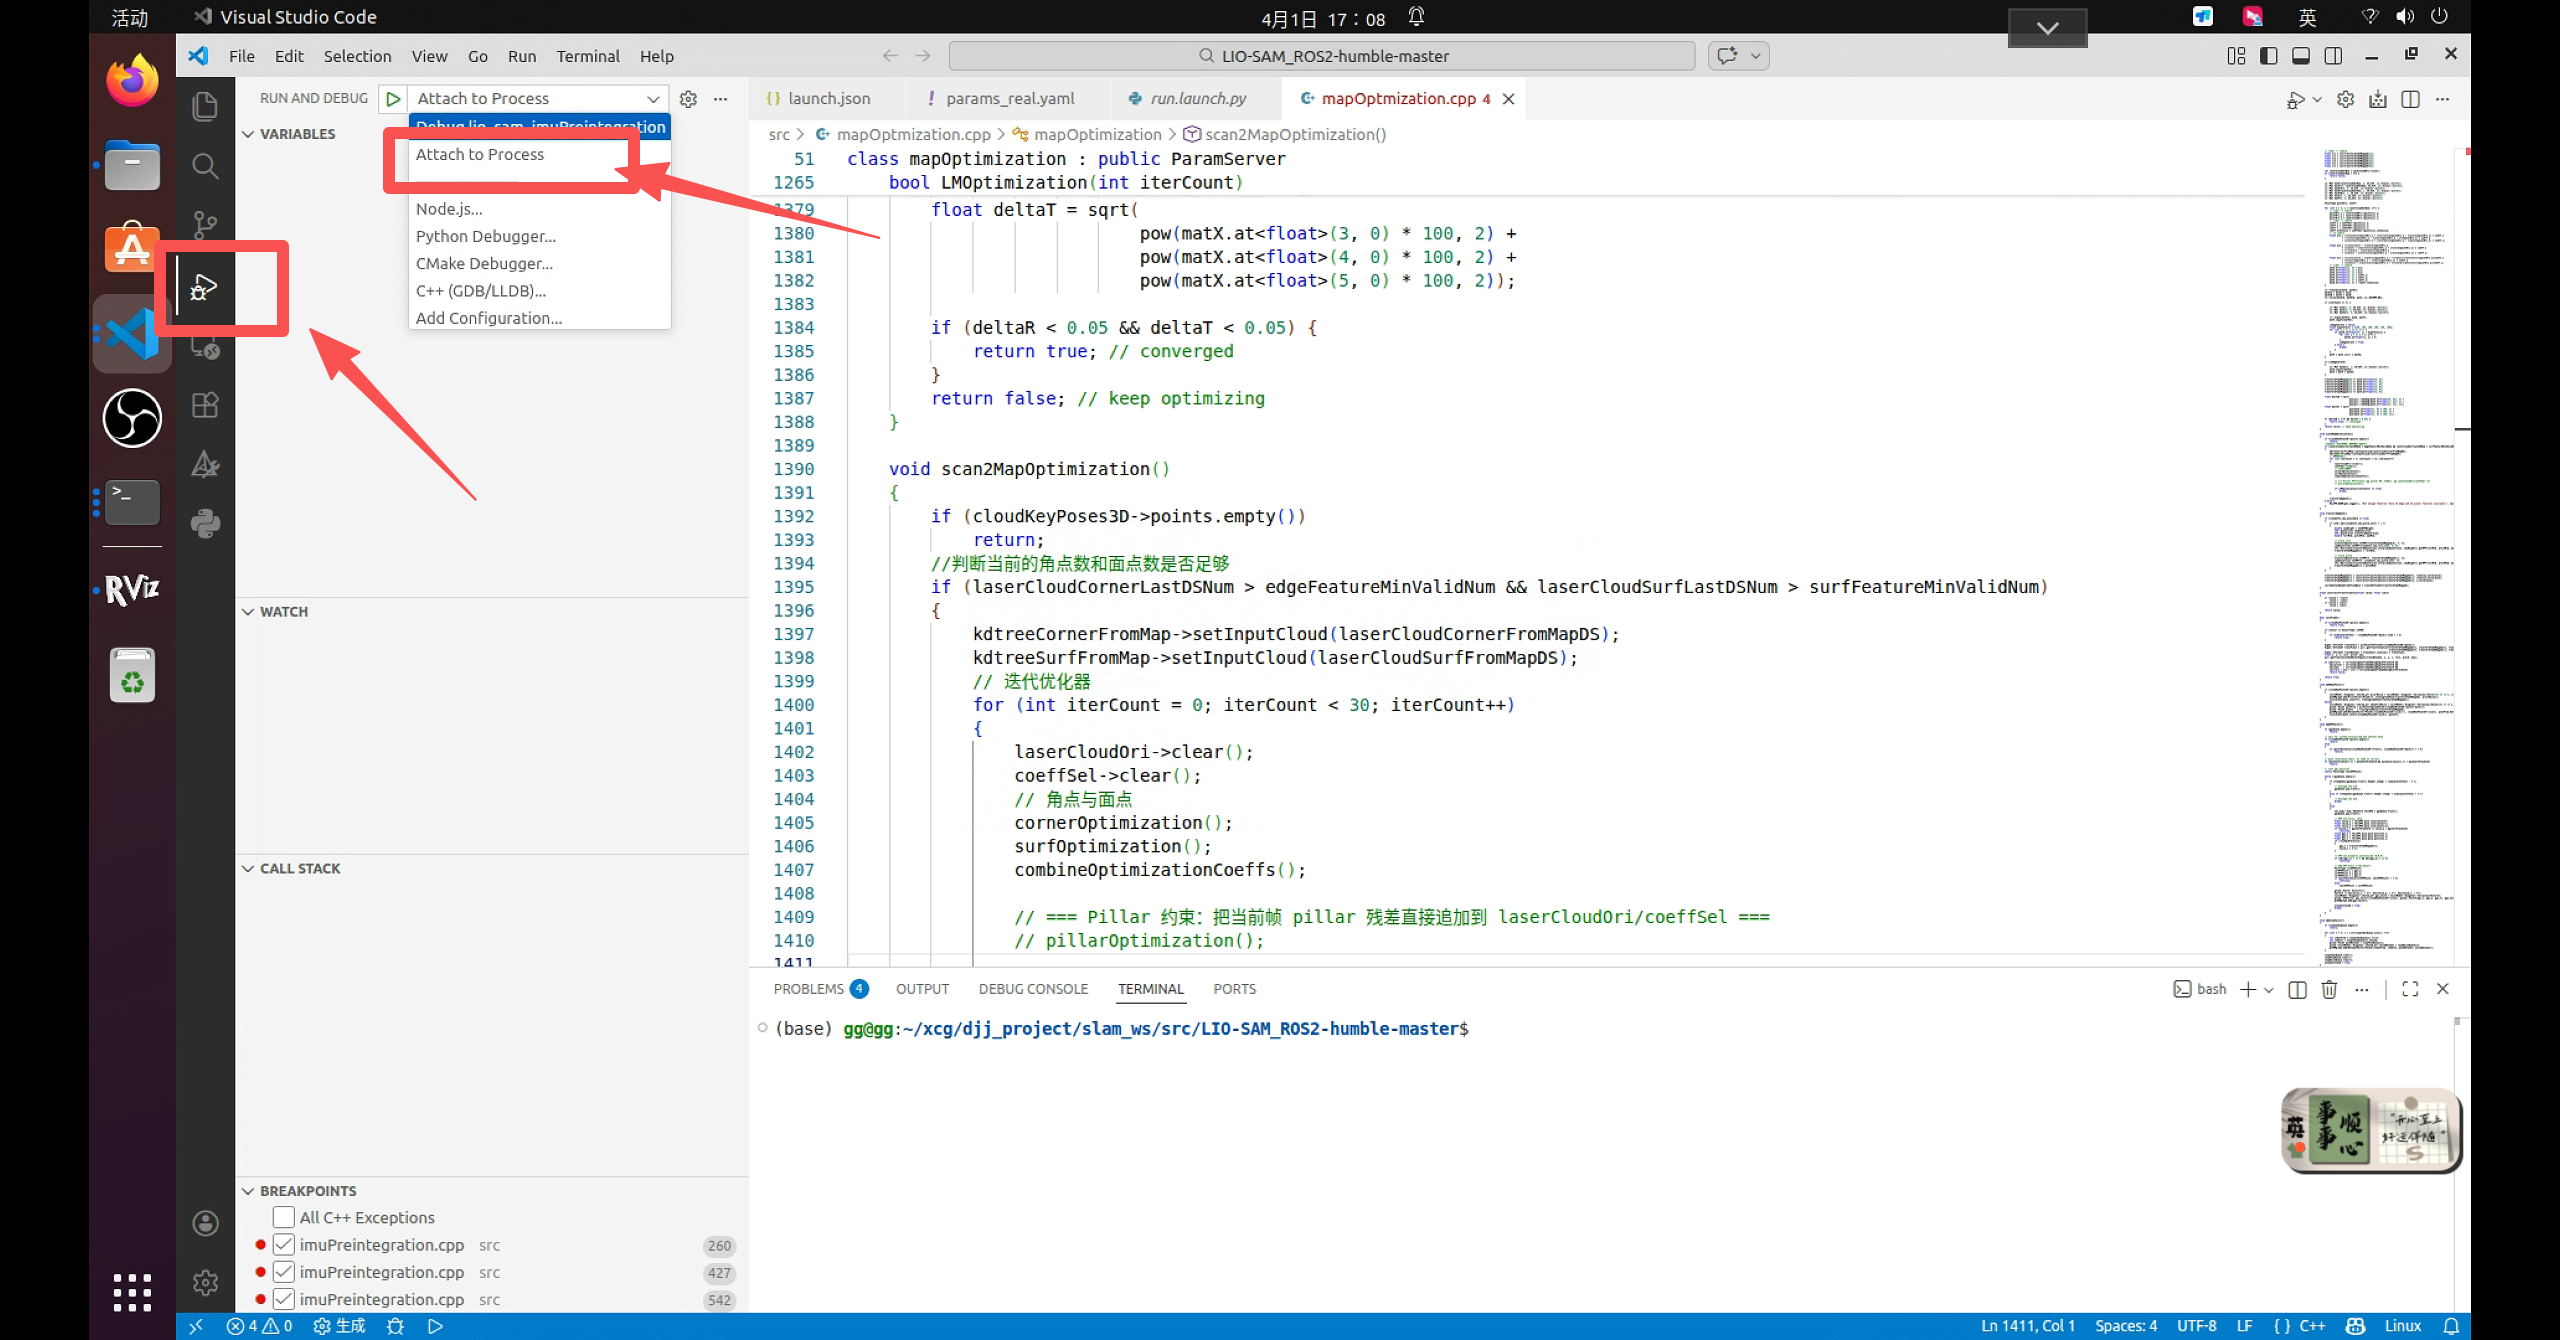Open the Extensions view icon
2560x1340 pixels.
coord(205,405)
